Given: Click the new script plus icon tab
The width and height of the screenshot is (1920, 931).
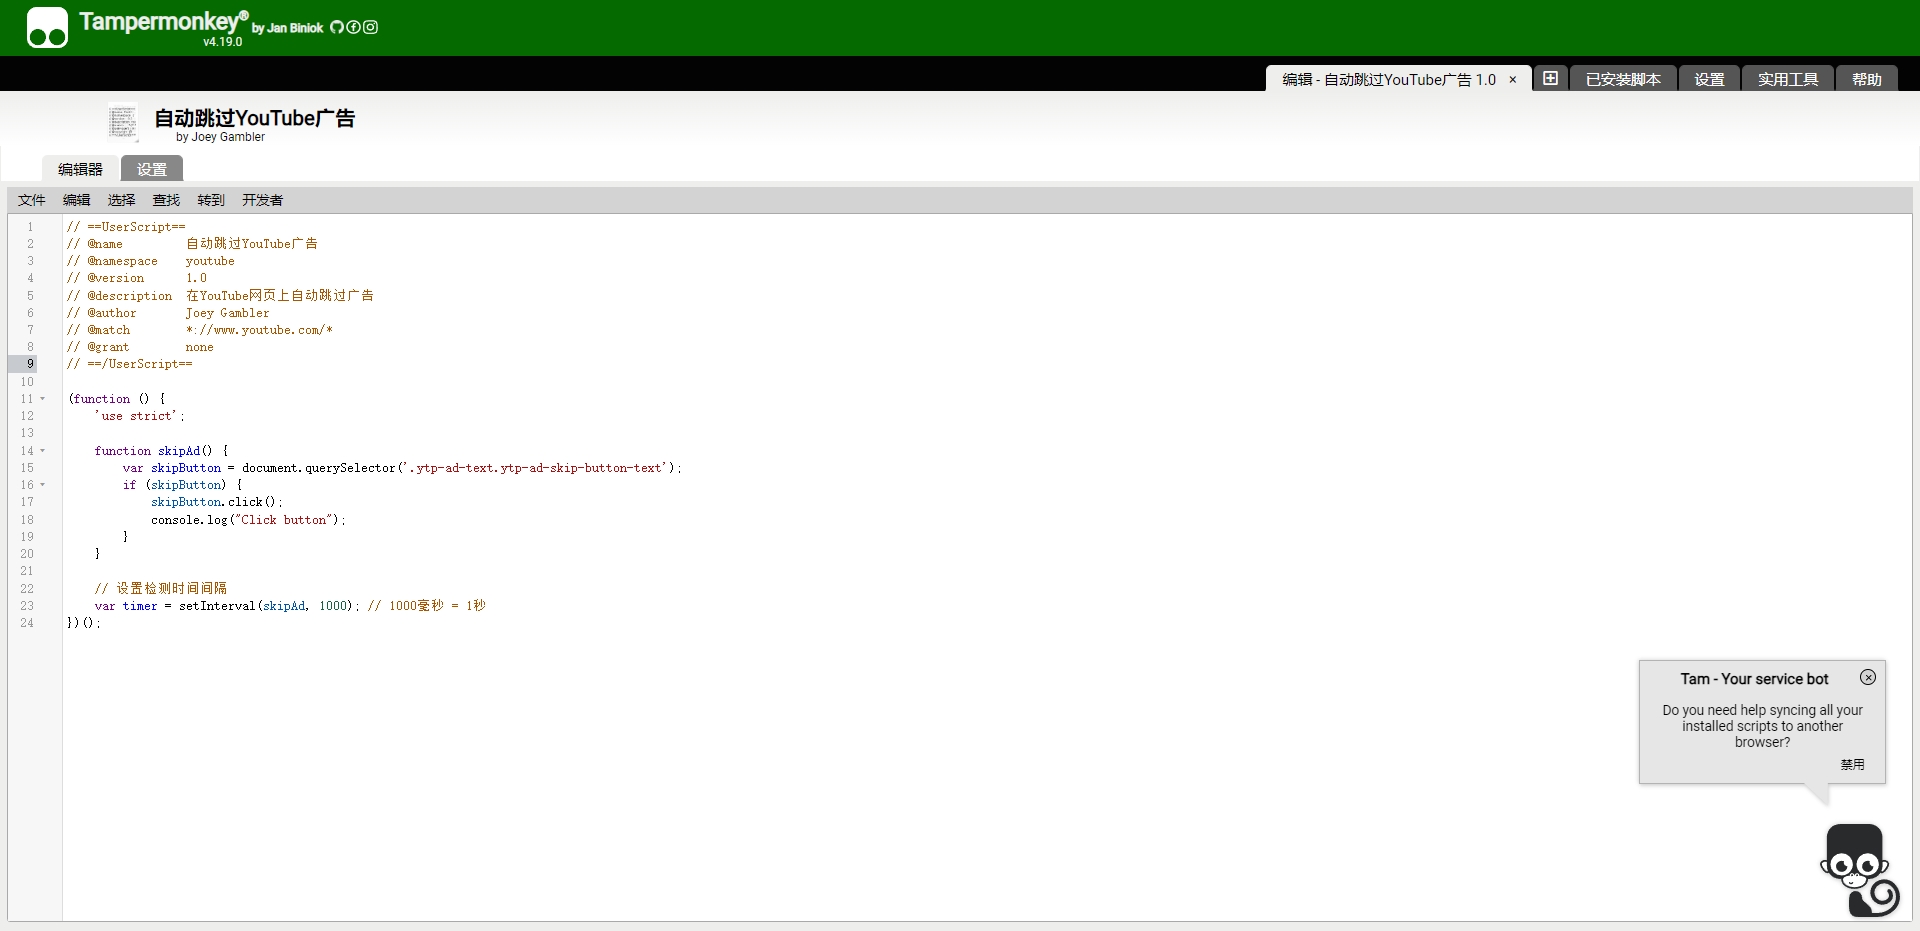Looking at the screenshot, I should tap(1550, 79).
